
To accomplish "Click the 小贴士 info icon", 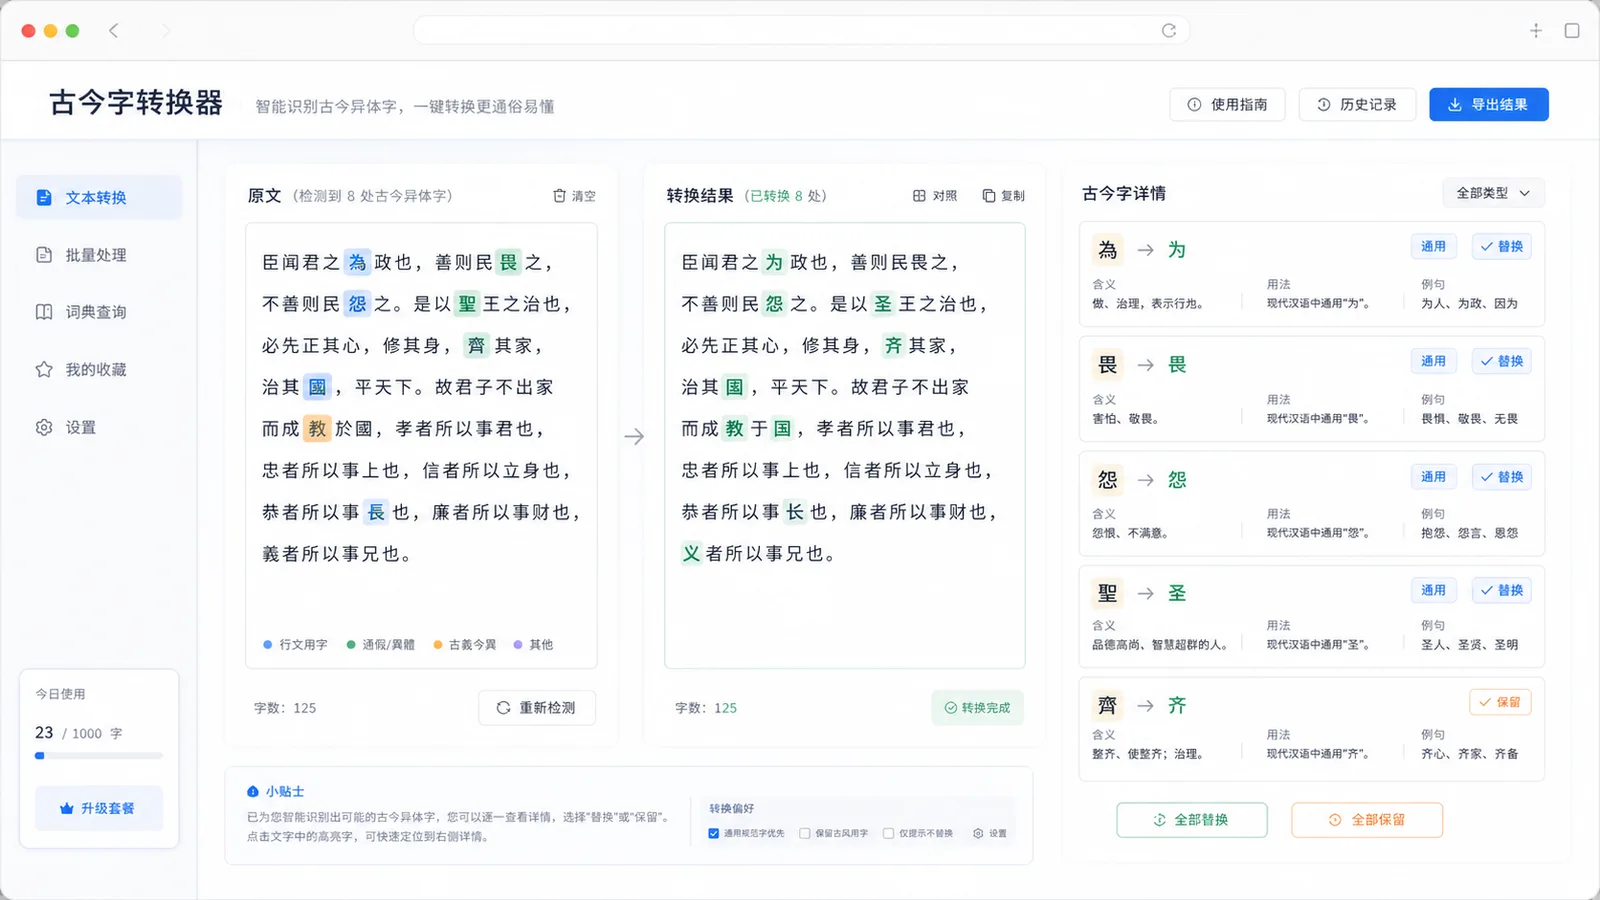I will 253,791.
